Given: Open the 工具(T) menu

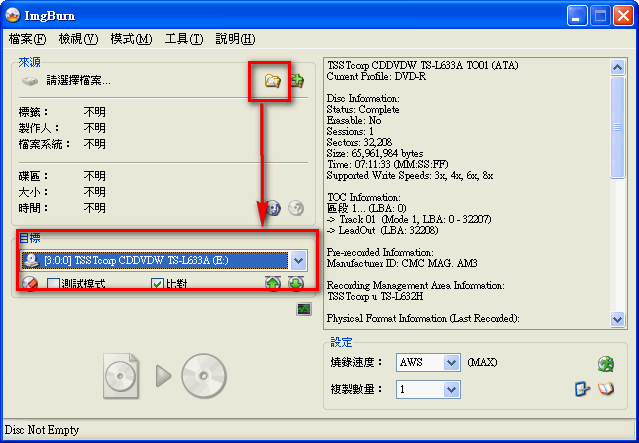Looking at the screenshot, I should 184,39.
